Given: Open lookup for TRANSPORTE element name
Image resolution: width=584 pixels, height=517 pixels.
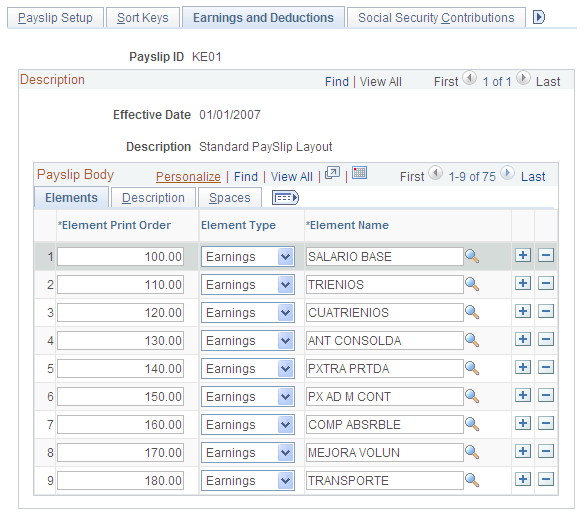Looking at the screenshot, I should [x=472, y=480].
